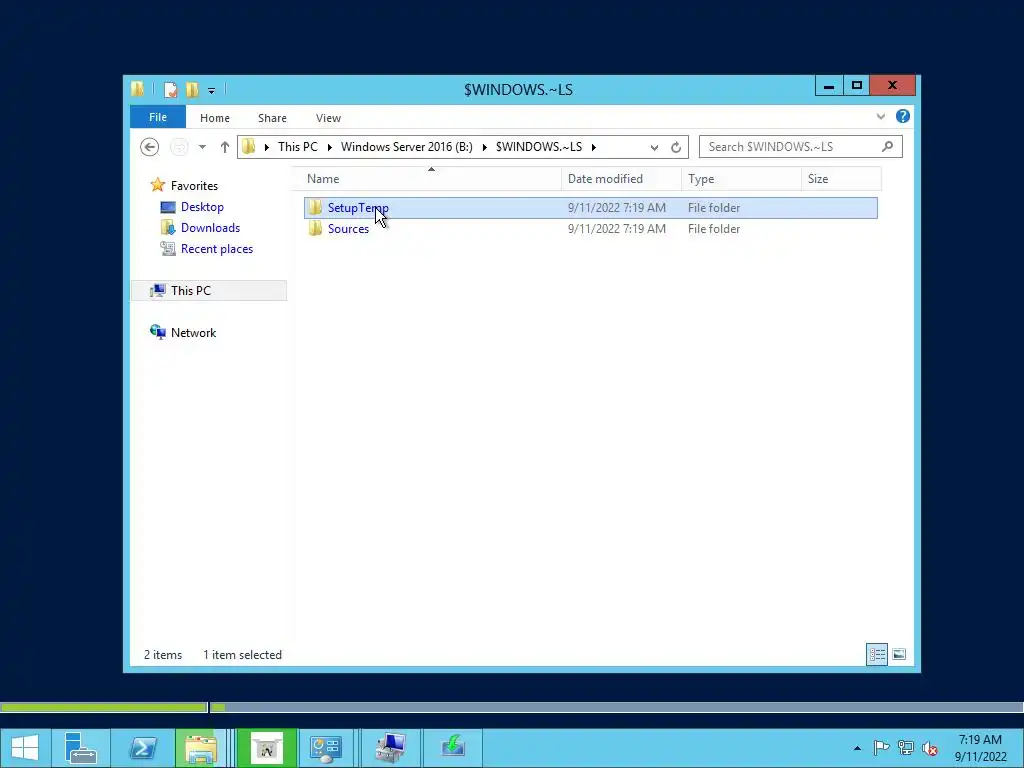Screen dimensions: 1024x768
Task: Click the SetupTemp folder icon
Action: (315, 208)
